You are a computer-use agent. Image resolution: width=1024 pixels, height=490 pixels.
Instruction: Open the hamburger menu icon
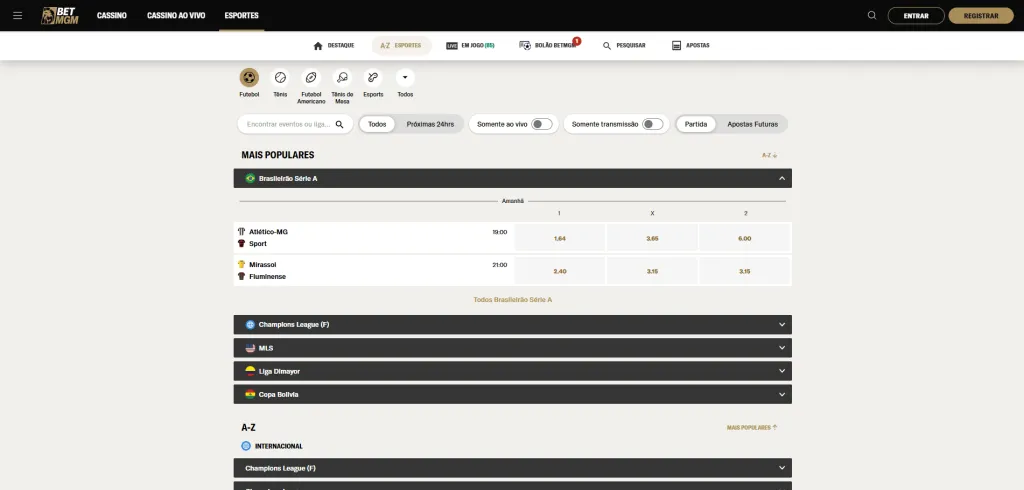(18, 16)
